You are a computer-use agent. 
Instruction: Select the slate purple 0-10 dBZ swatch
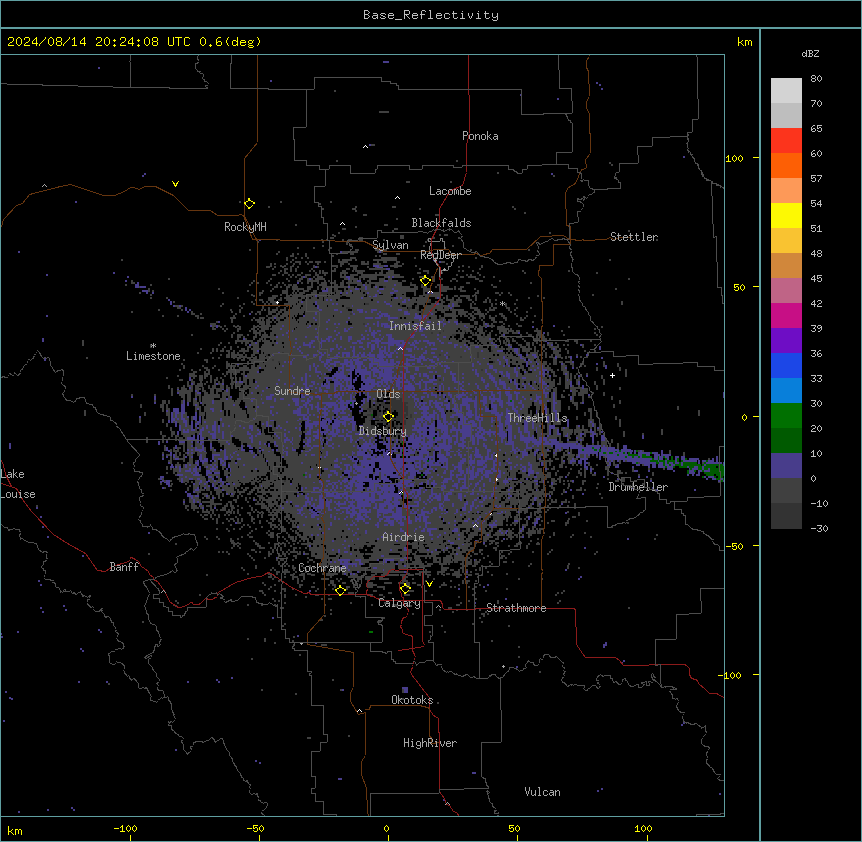(x=786, y=466)
